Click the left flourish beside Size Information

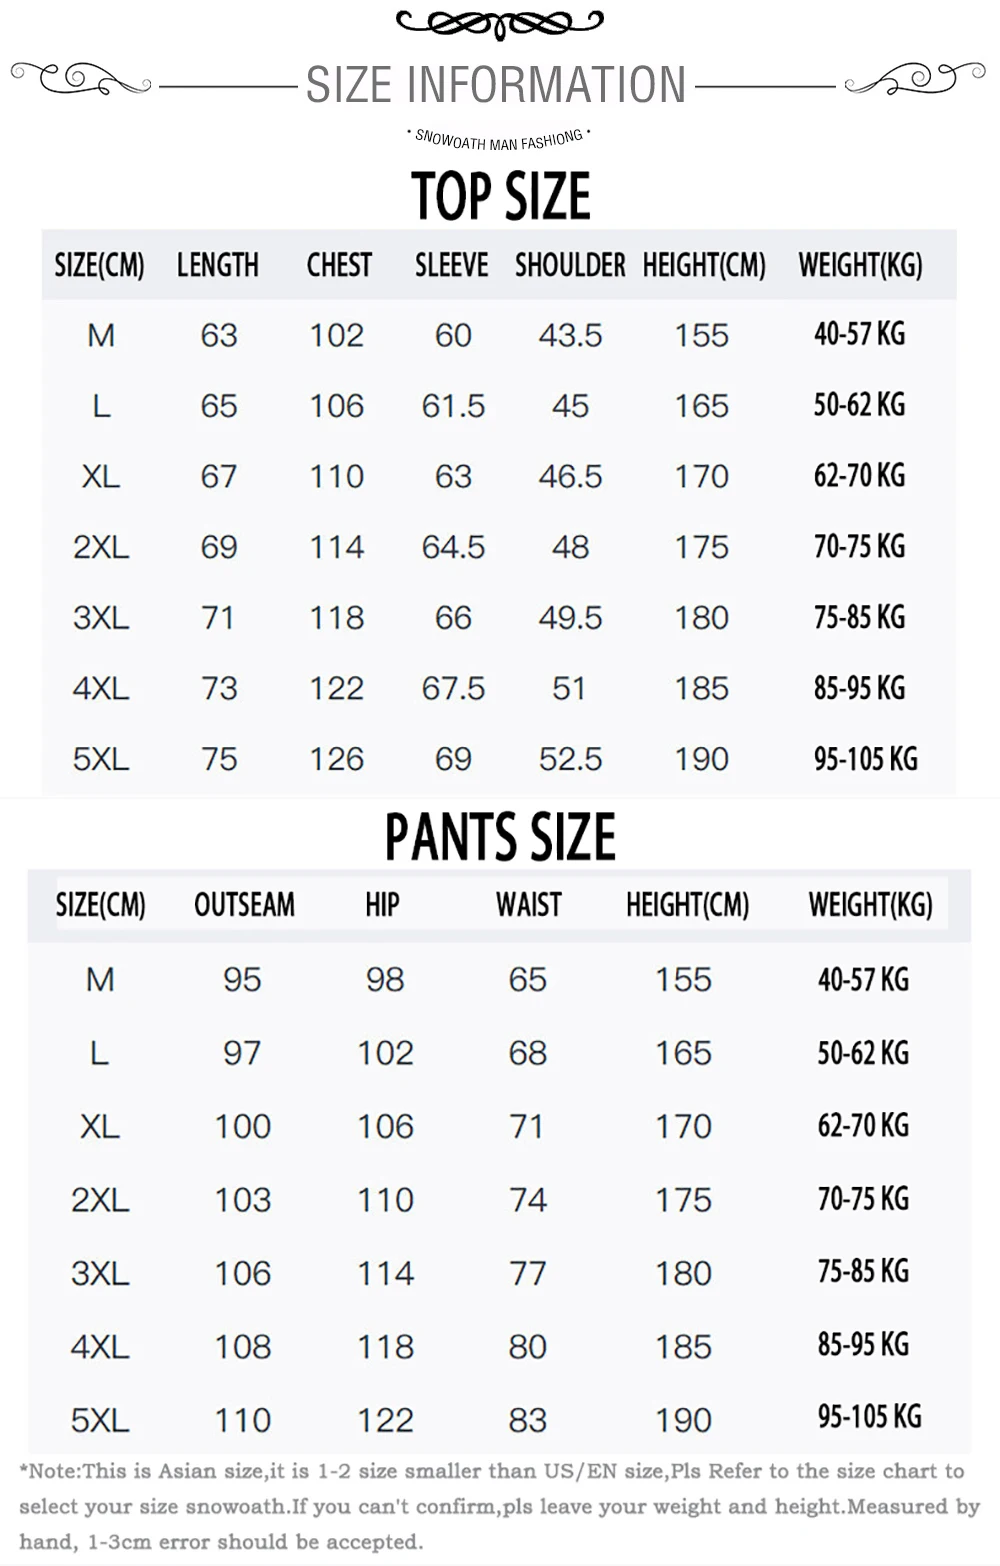tap(81, 77)
